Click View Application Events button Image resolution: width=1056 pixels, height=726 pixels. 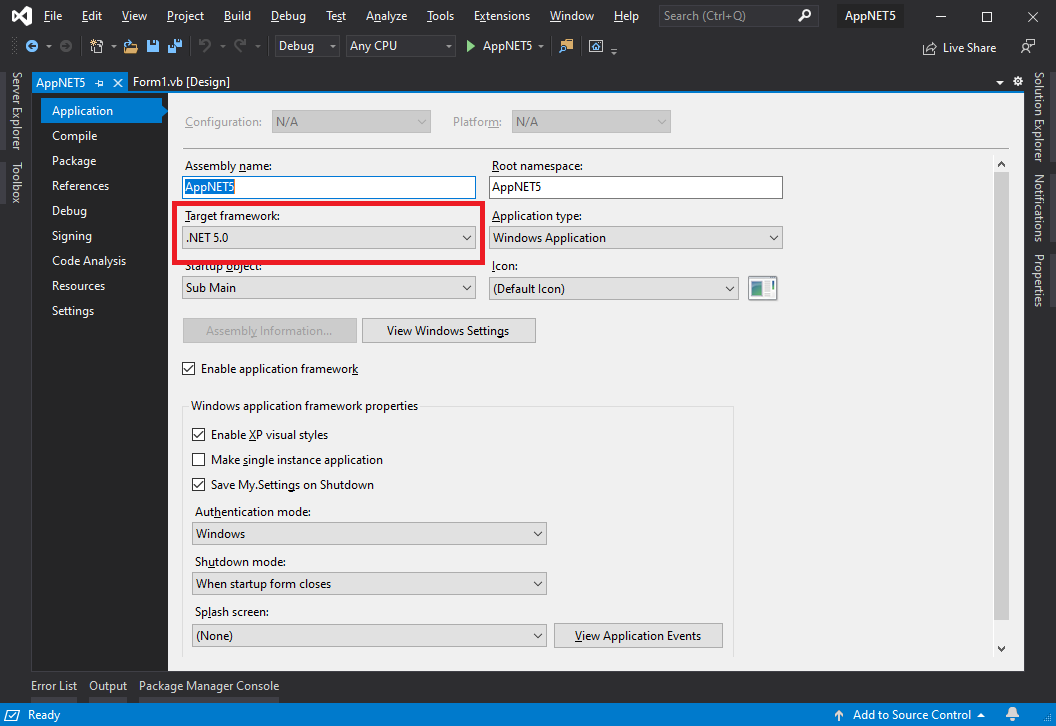click(x=638, y=635)
